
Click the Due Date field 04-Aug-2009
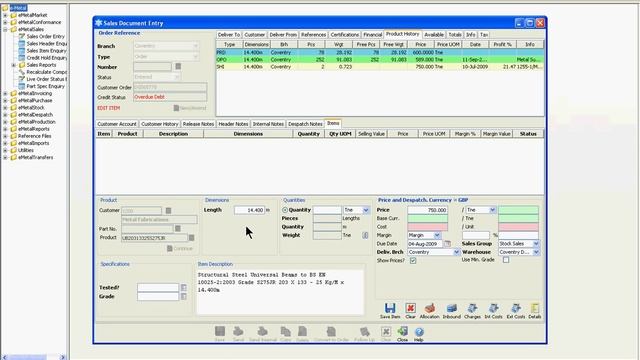(x=425, y=244)
